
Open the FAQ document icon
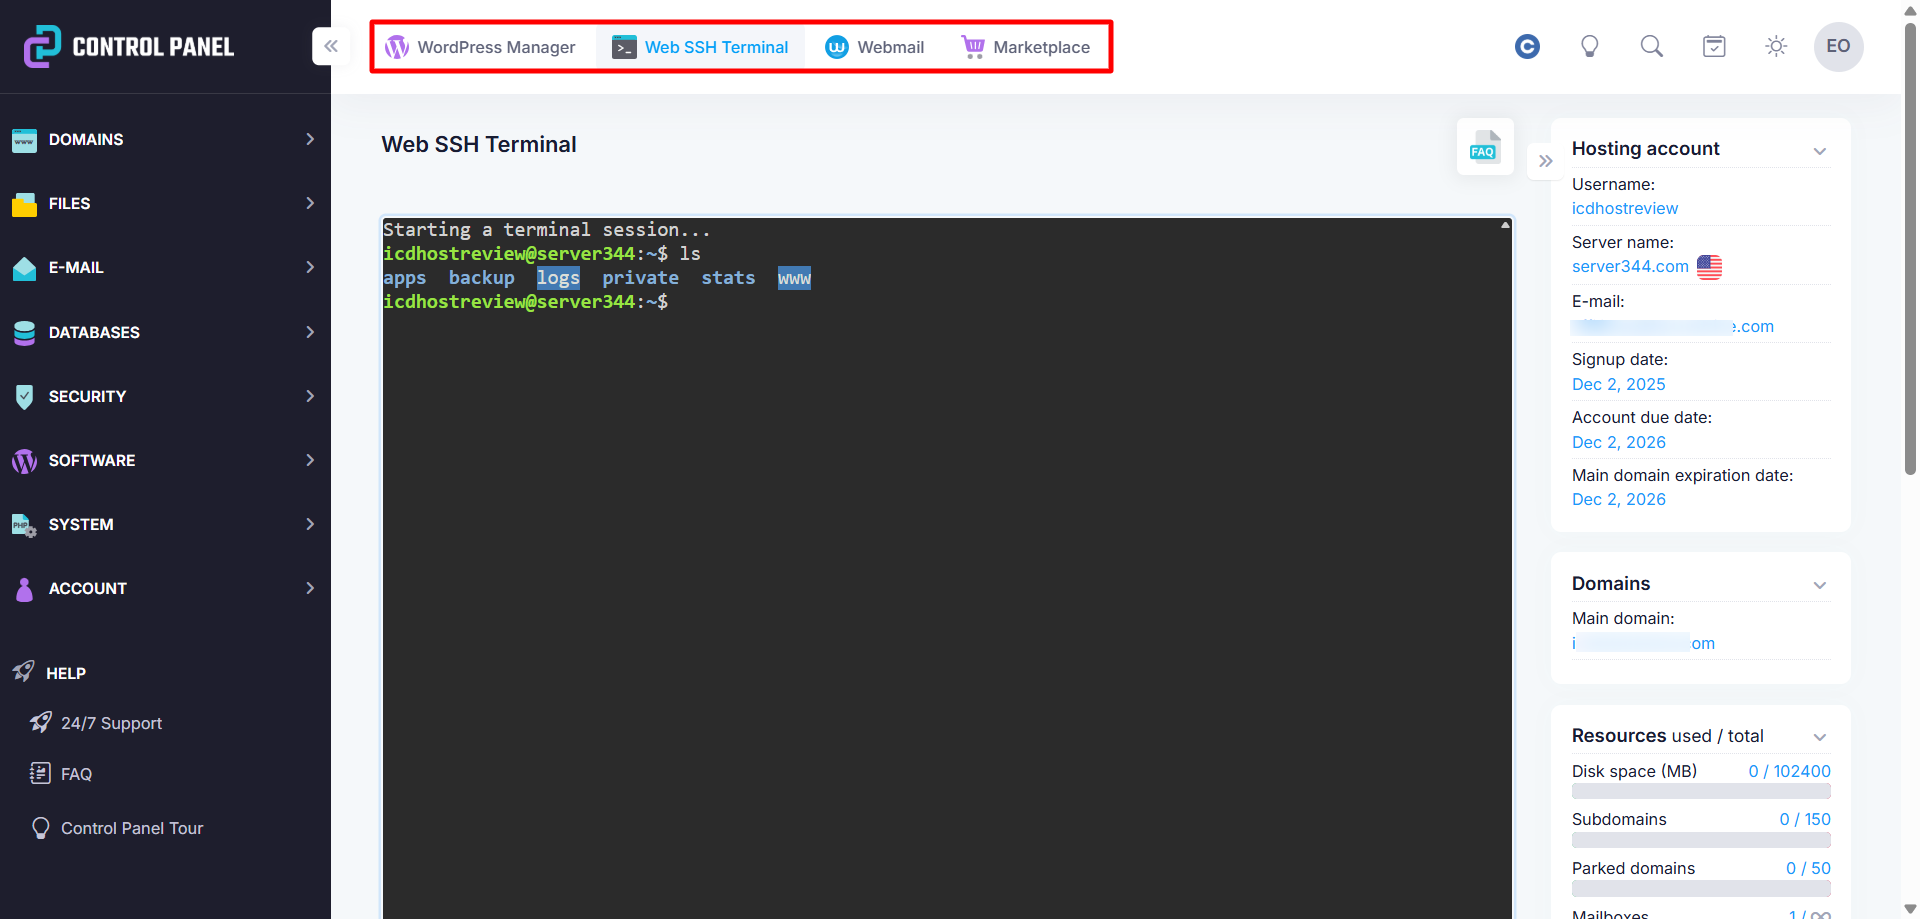click(1485, 147)
